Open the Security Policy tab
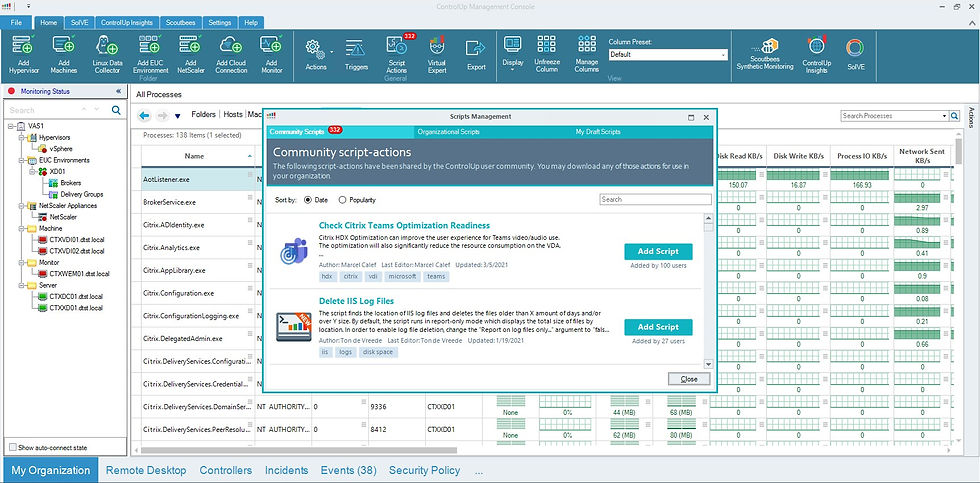 pos(424,471)
